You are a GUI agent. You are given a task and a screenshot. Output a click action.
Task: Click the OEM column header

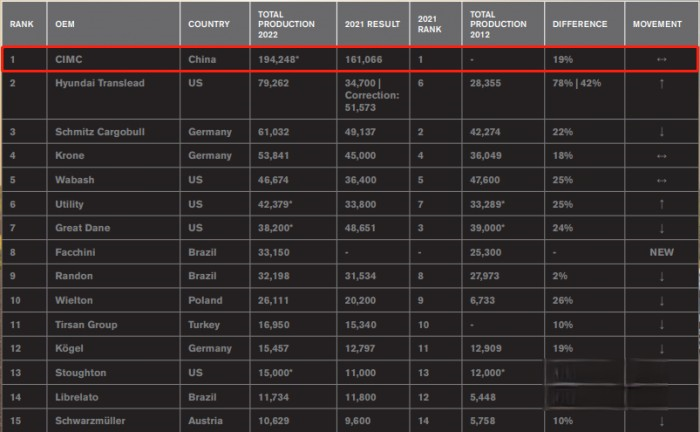66,23
